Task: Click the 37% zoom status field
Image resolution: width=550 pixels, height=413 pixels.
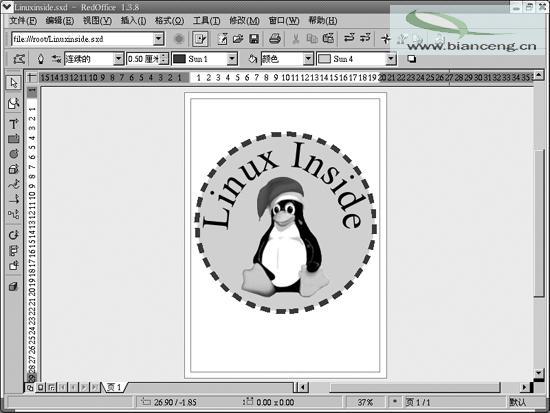Action: 365,402
